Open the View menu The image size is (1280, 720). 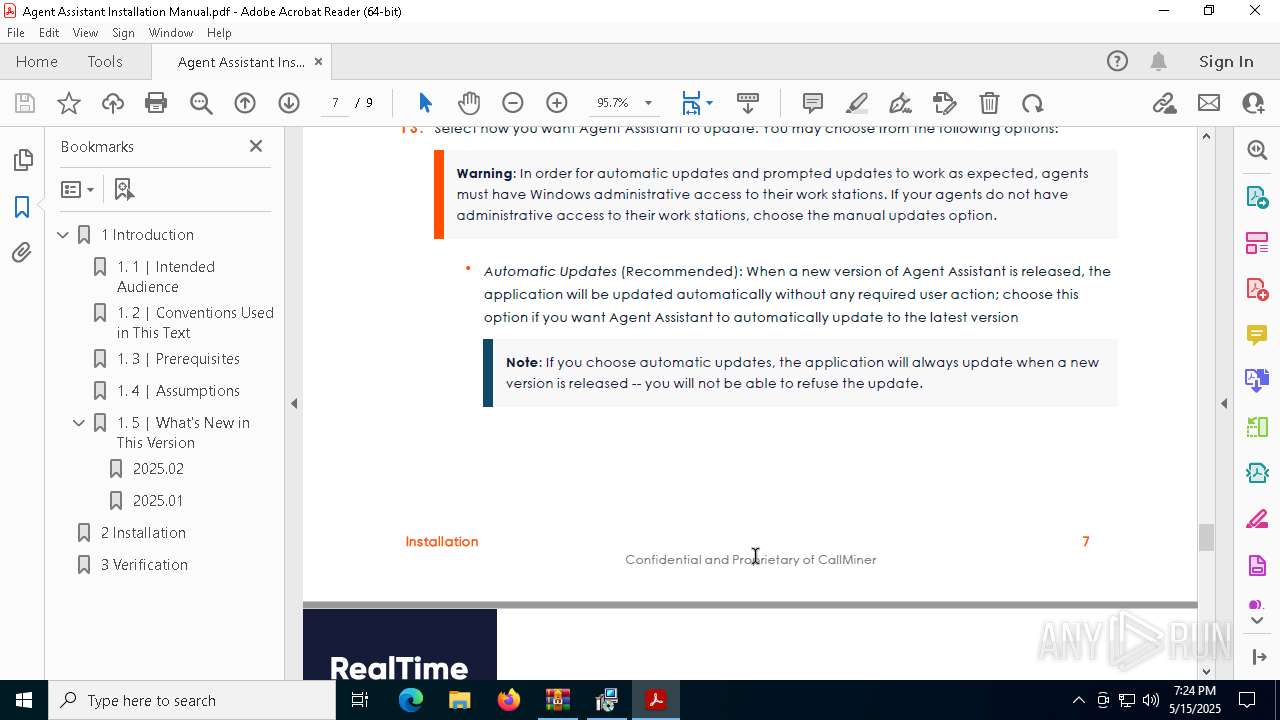coord(85,32)
